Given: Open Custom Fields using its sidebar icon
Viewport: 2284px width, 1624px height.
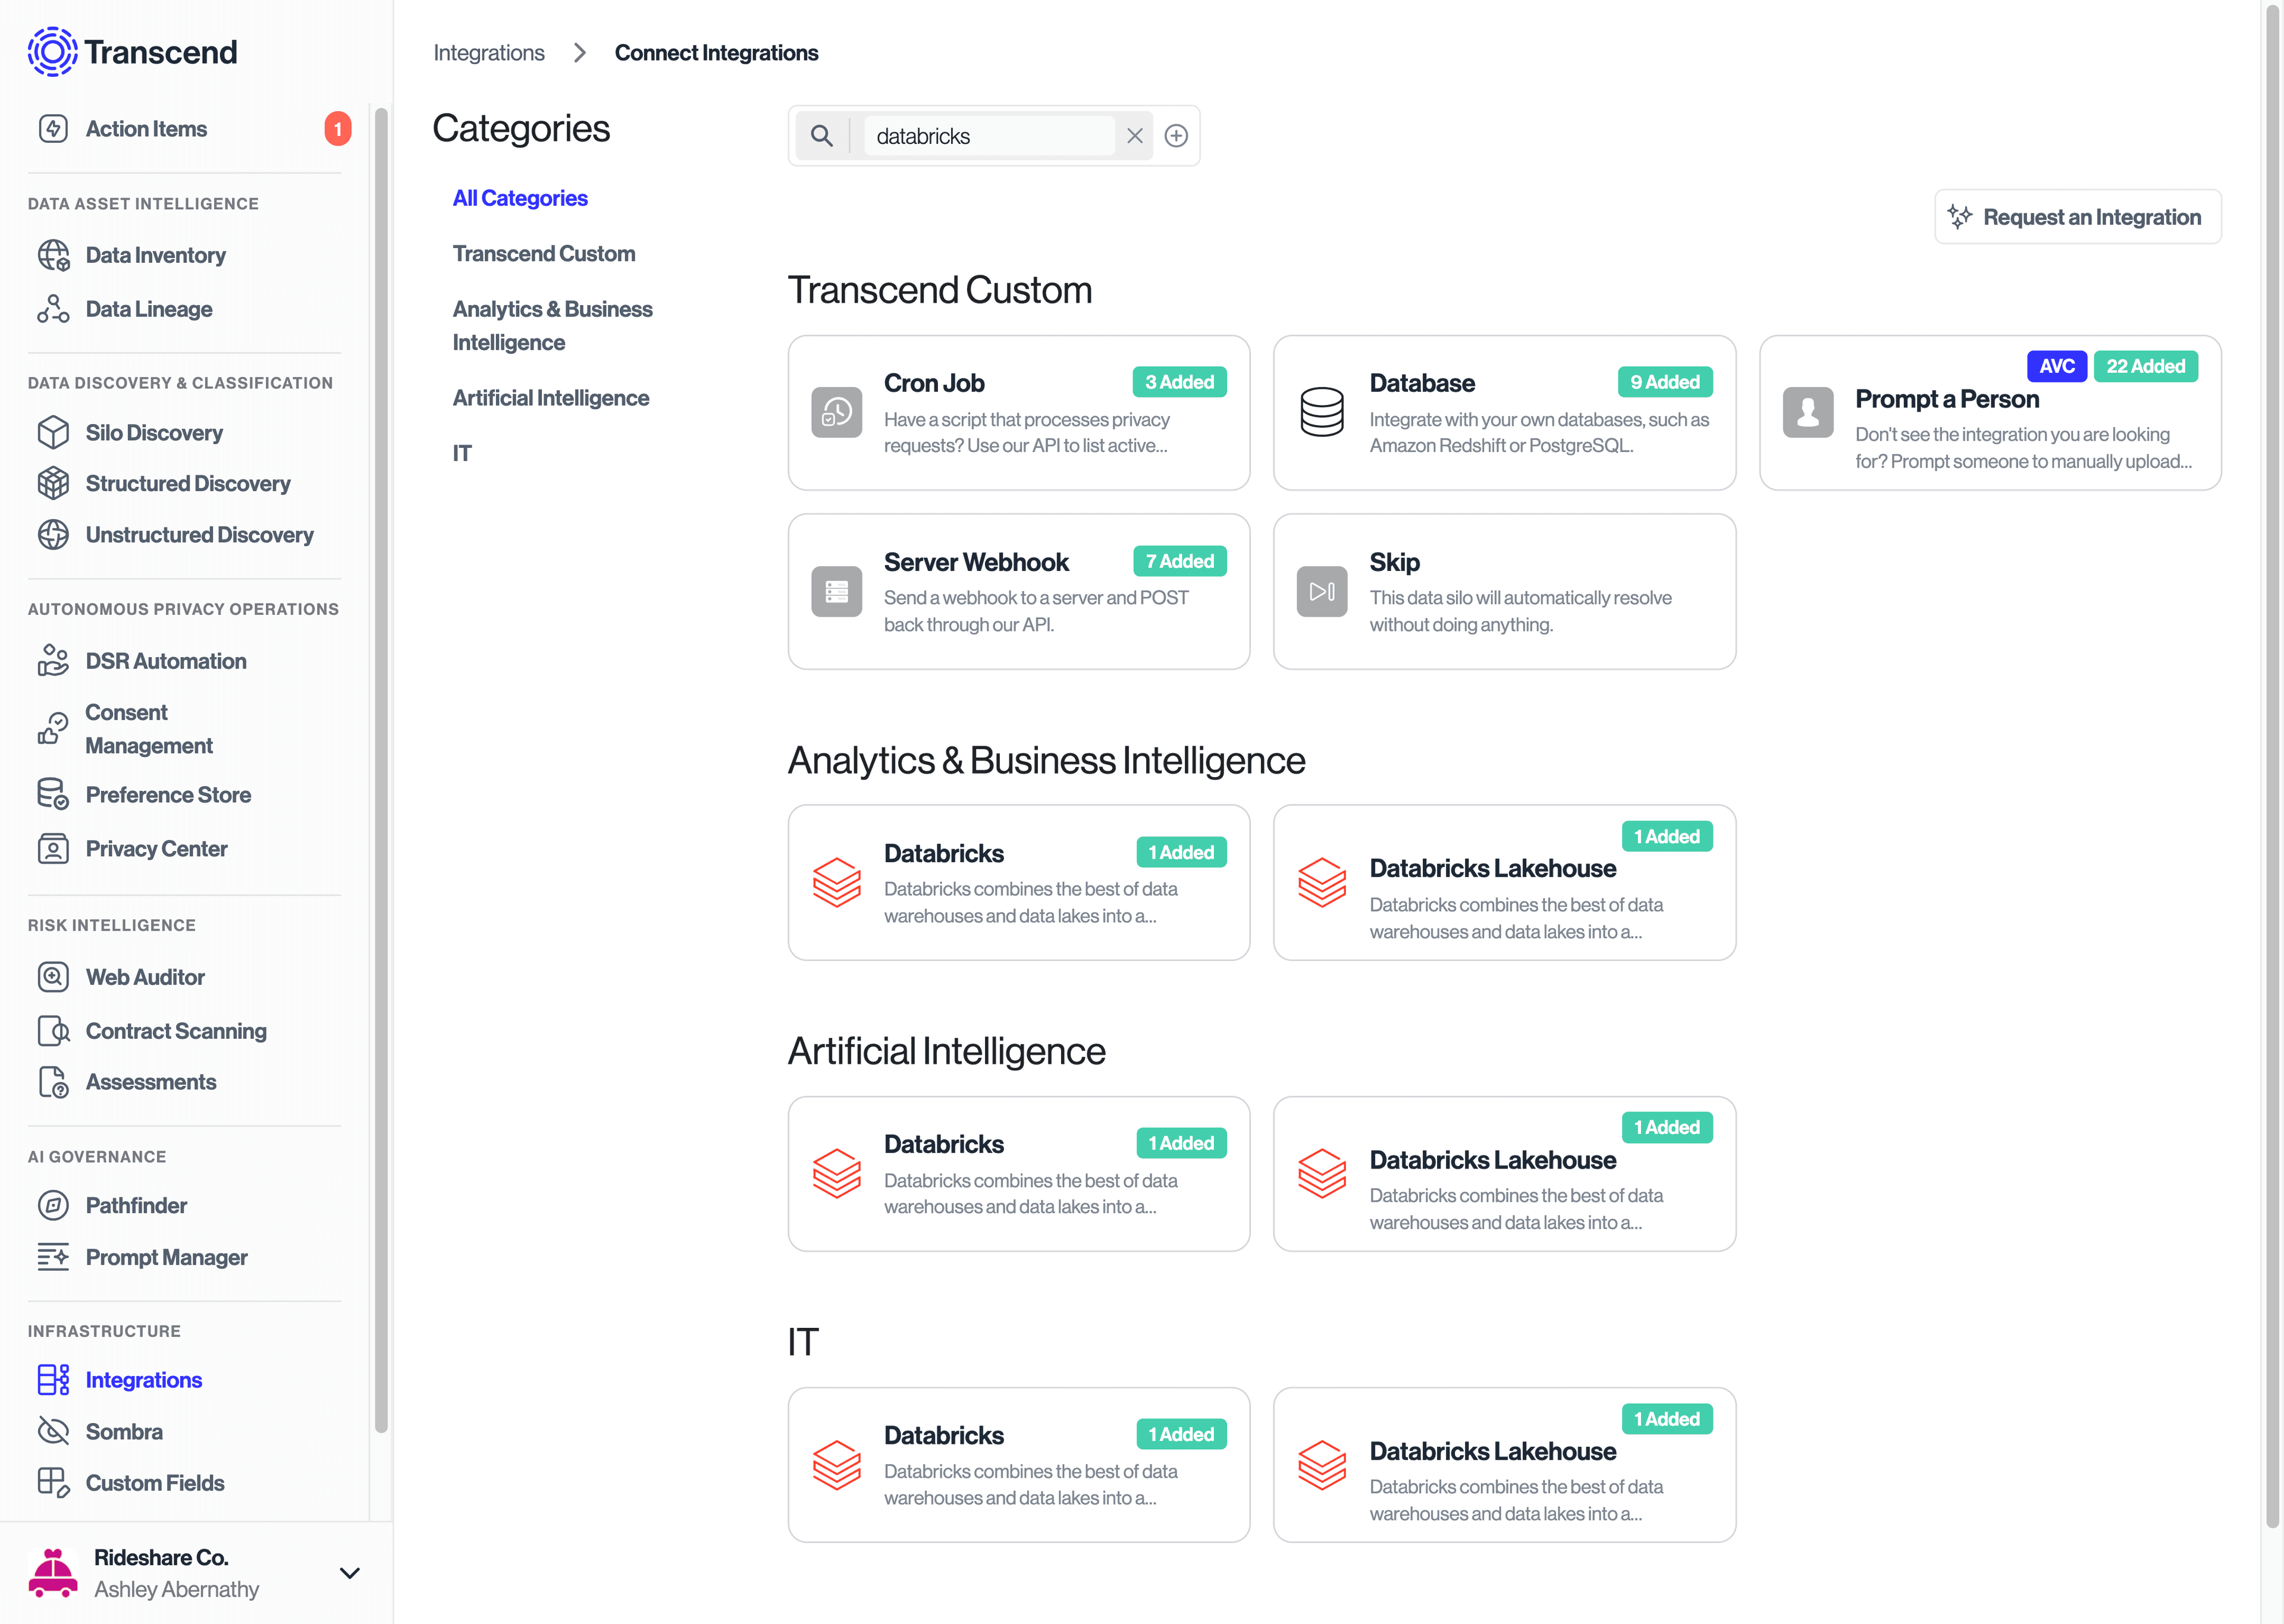Looking at the screenshot, I should (54, 1482).
